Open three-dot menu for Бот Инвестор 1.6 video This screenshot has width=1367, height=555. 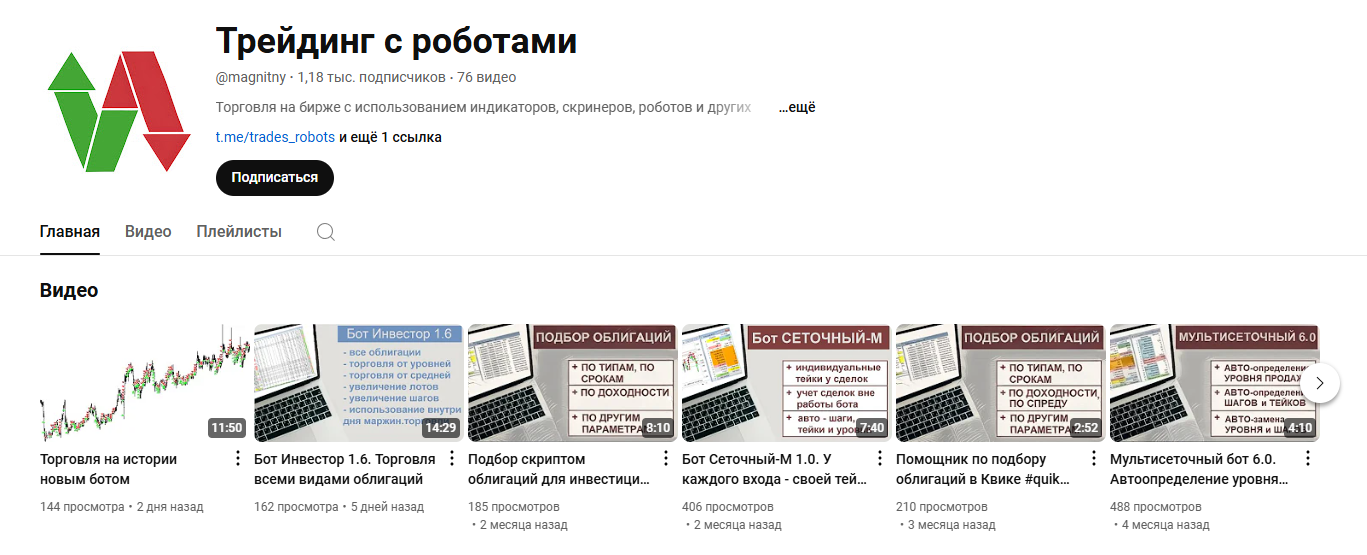[x=451, y=459]
